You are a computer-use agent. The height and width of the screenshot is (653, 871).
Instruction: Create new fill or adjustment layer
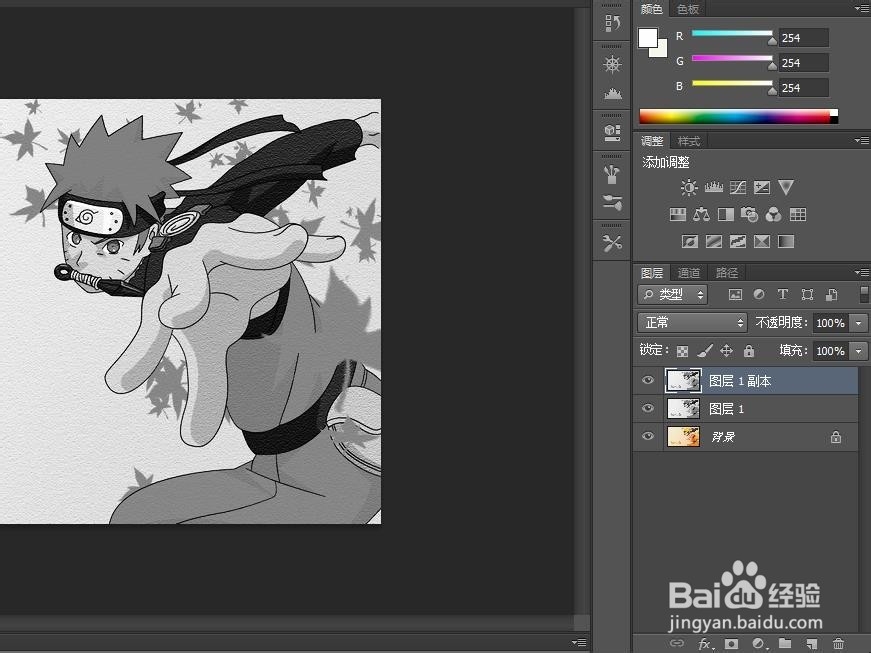tap(759, 644)
